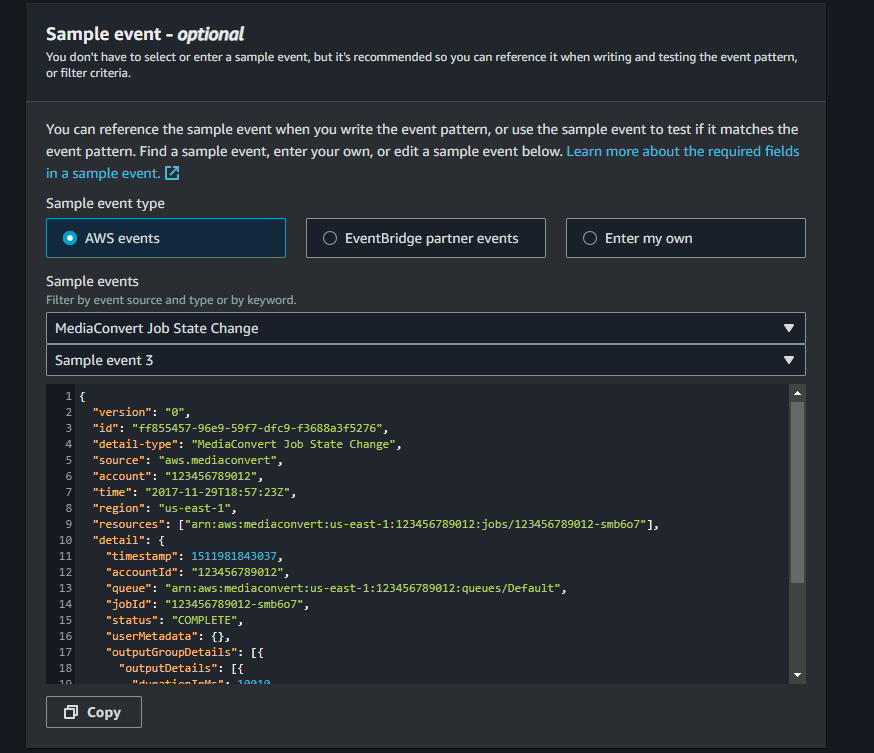
Task: Open 'Learn more about the required fields' link
Action: click(x=682, y=151)
